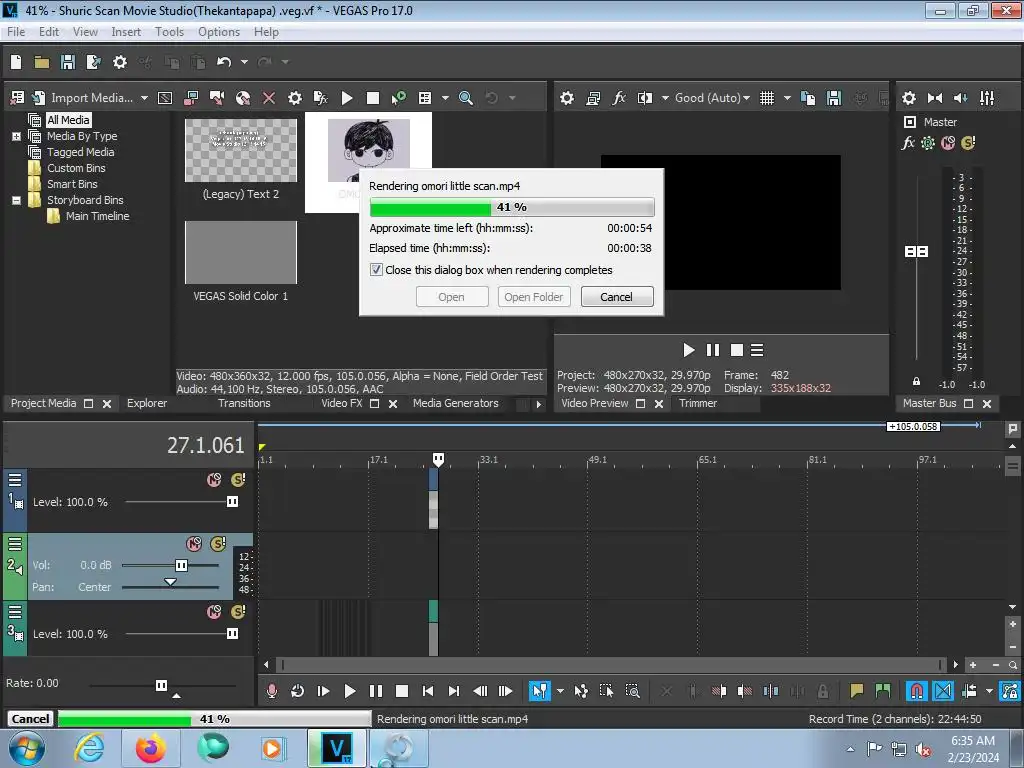
Task: Mute video track 3
Action: pyautogui.click(x=214, y=612)
